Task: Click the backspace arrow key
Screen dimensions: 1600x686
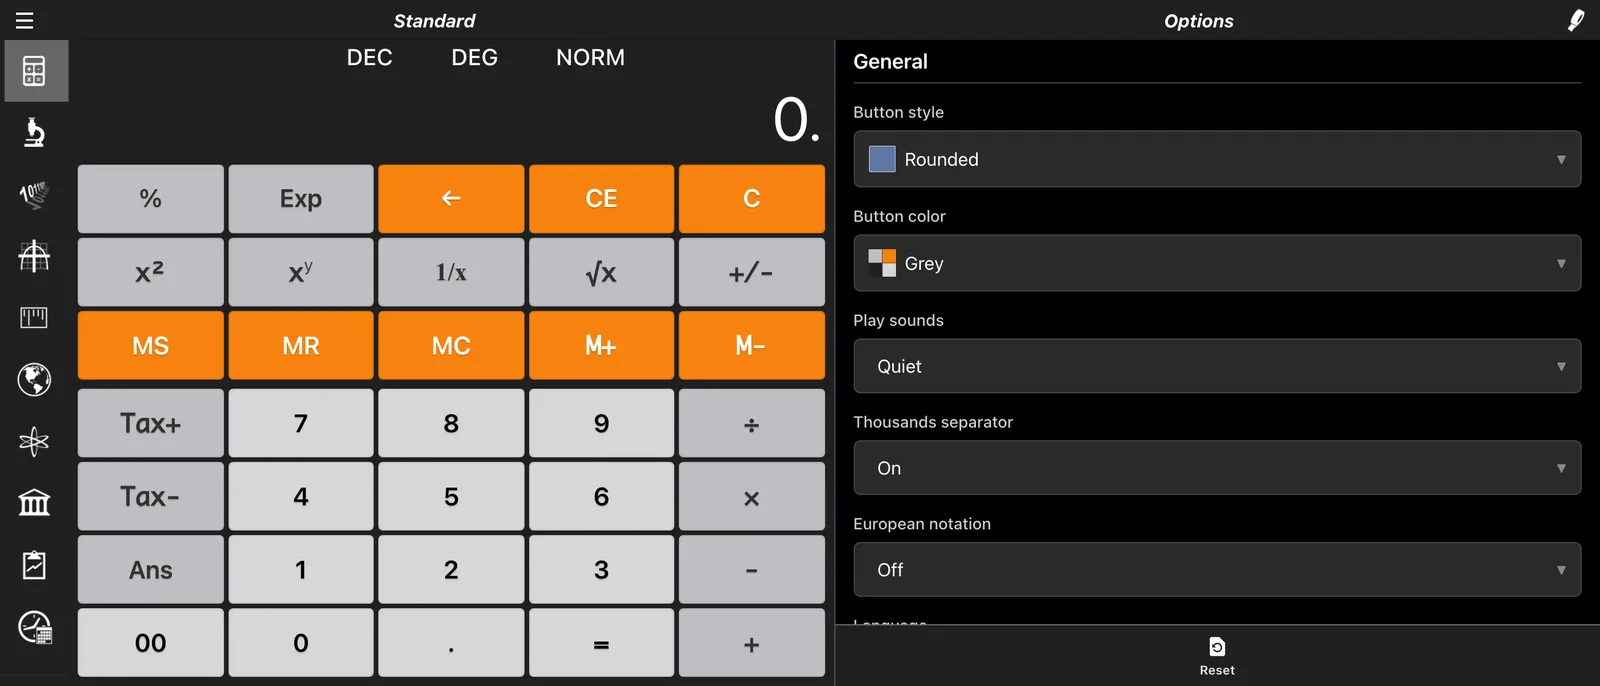Action: click(451, 199)
